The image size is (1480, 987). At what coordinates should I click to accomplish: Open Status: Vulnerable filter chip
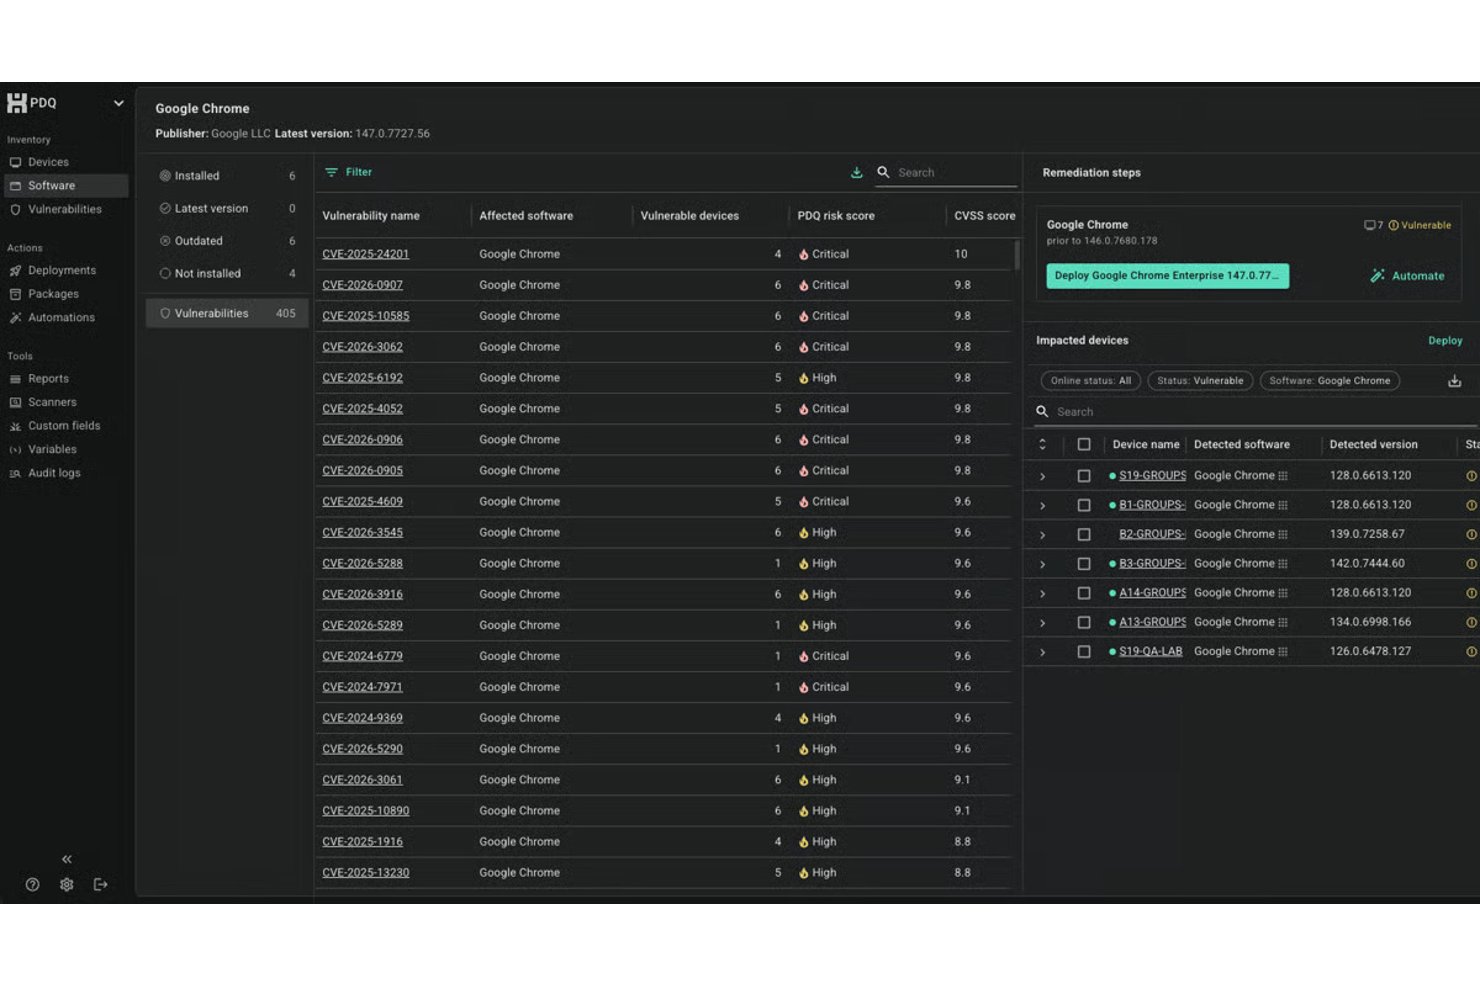tap(1200, 381)
